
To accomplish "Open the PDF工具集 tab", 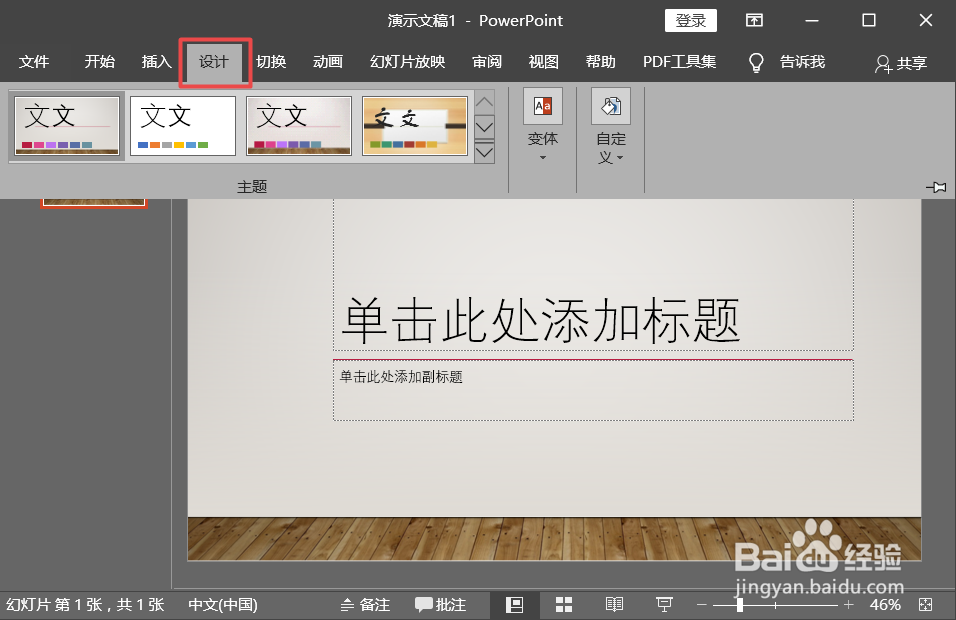I will tap(680, 62).
